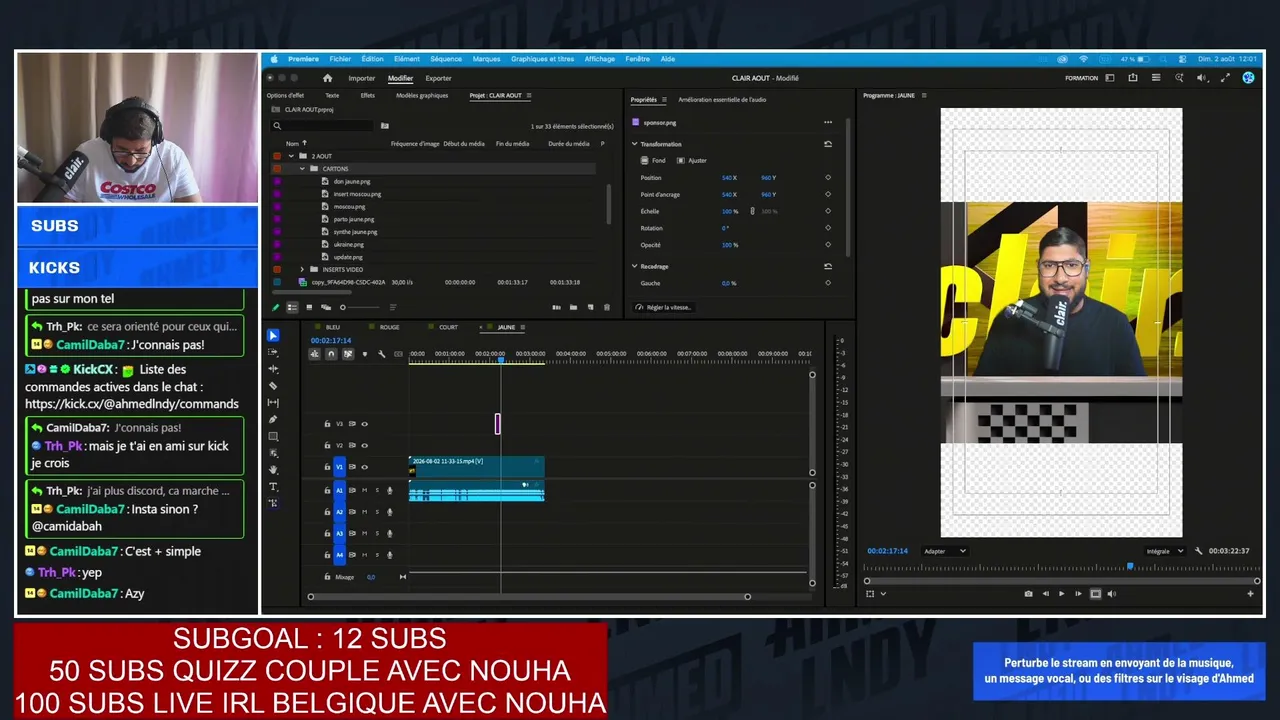Switch to the Importer workspace
Image resolution: width=1280 pixels, height=720 pixels.
tap(362, 78)
